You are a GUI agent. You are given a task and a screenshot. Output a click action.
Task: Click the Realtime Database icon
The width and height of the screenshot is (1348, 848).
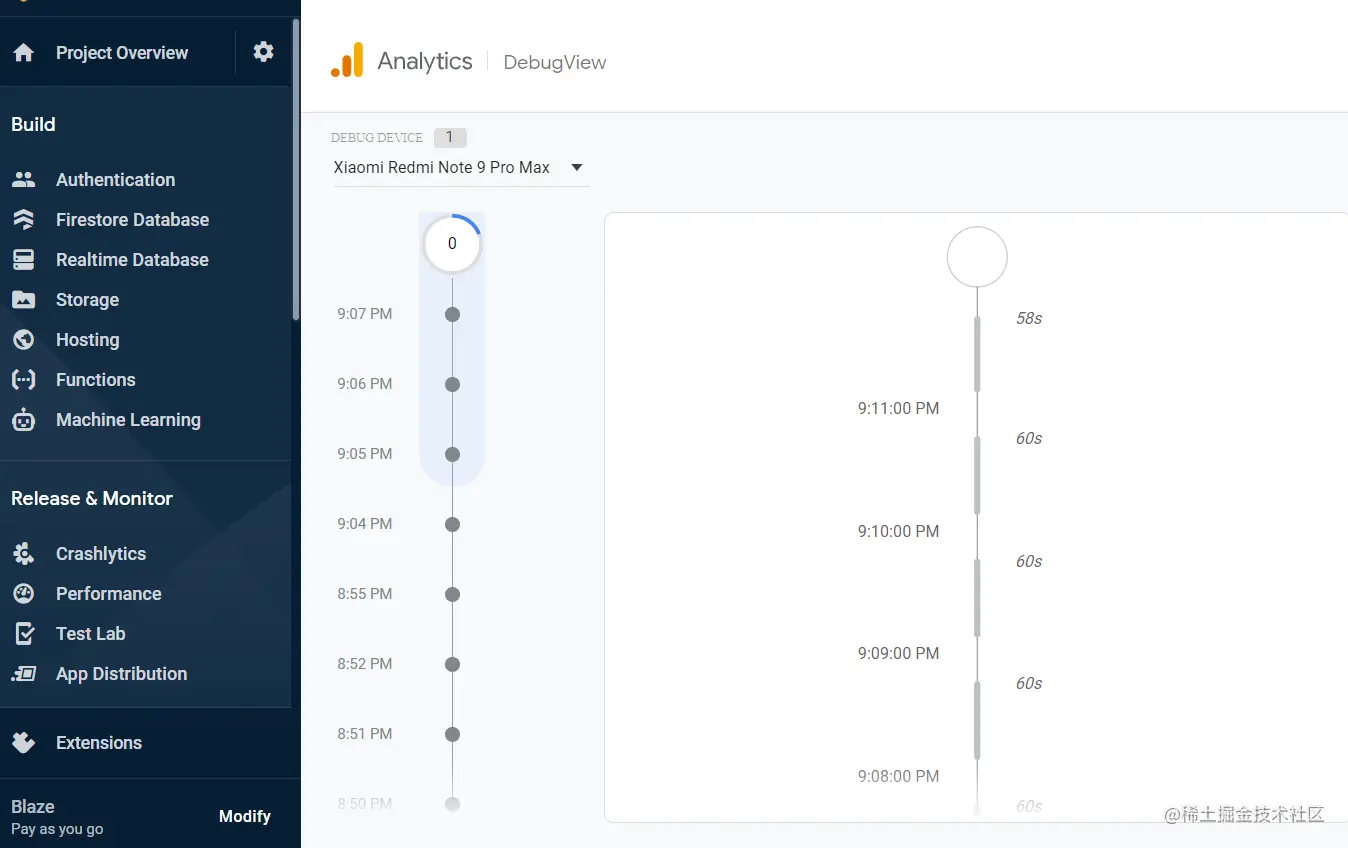click(x=23, y=260)
